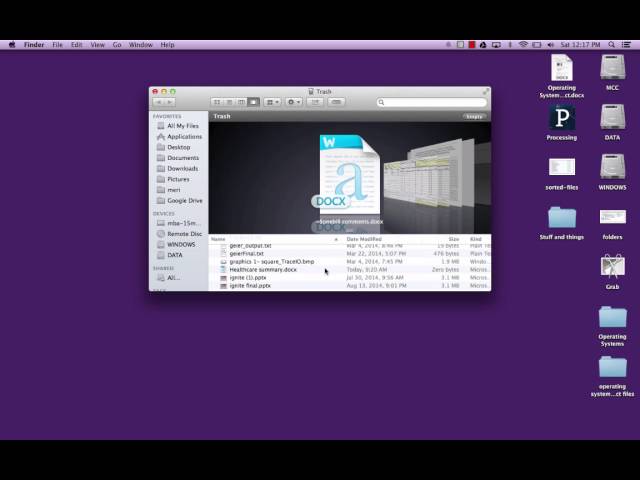The image size is (640, 480).
Task: Select ignite (1).pptx in the list
Action: pyautogui.click(x=350, y=278)
